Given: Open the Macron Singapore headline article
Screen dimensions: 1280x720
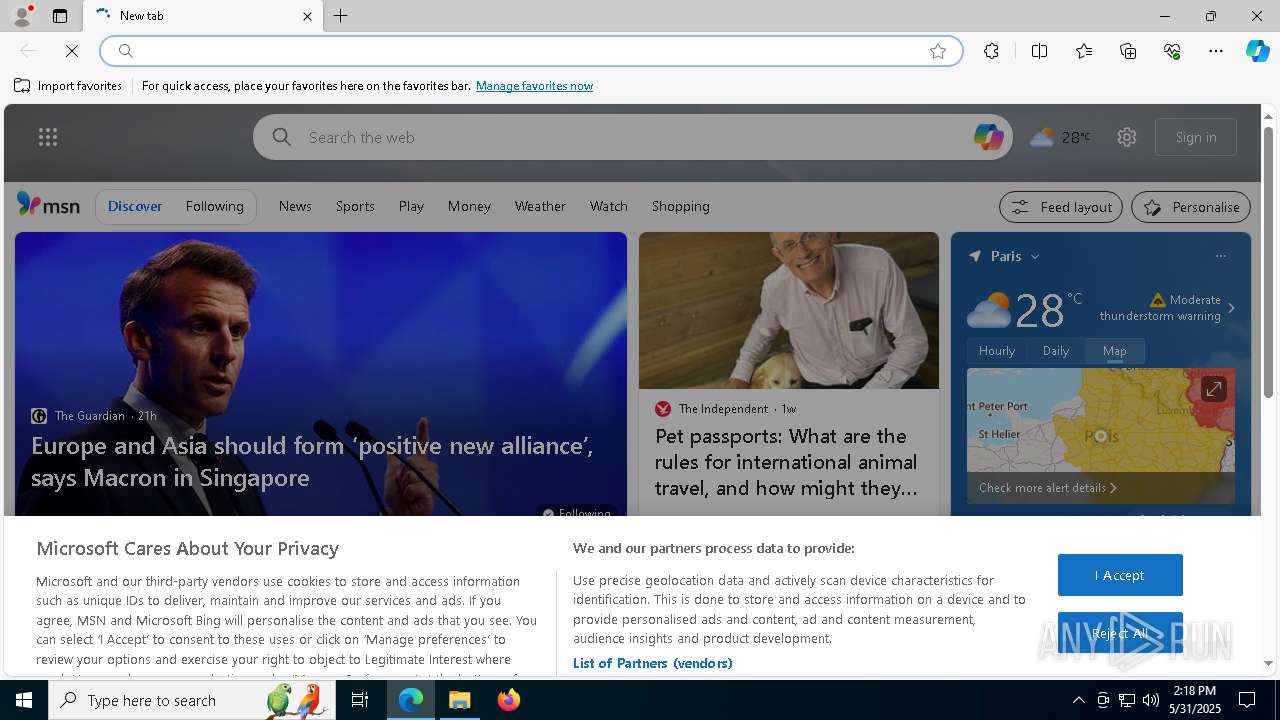Looking at the screenshot, I should [312, 461].
